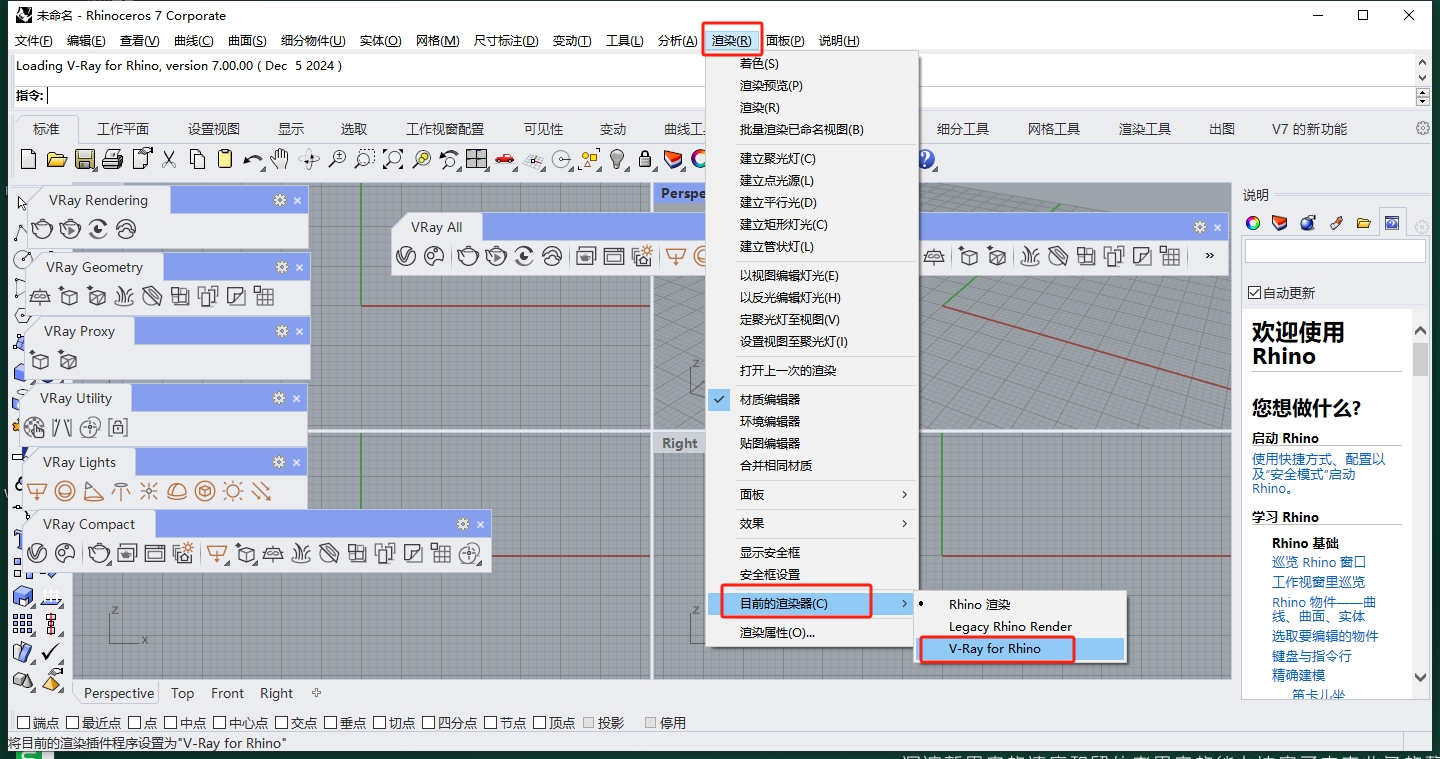Click inside the 指令 command input field
The height and width of the screenshot is (759, 1440).
(x=200, y=95)
